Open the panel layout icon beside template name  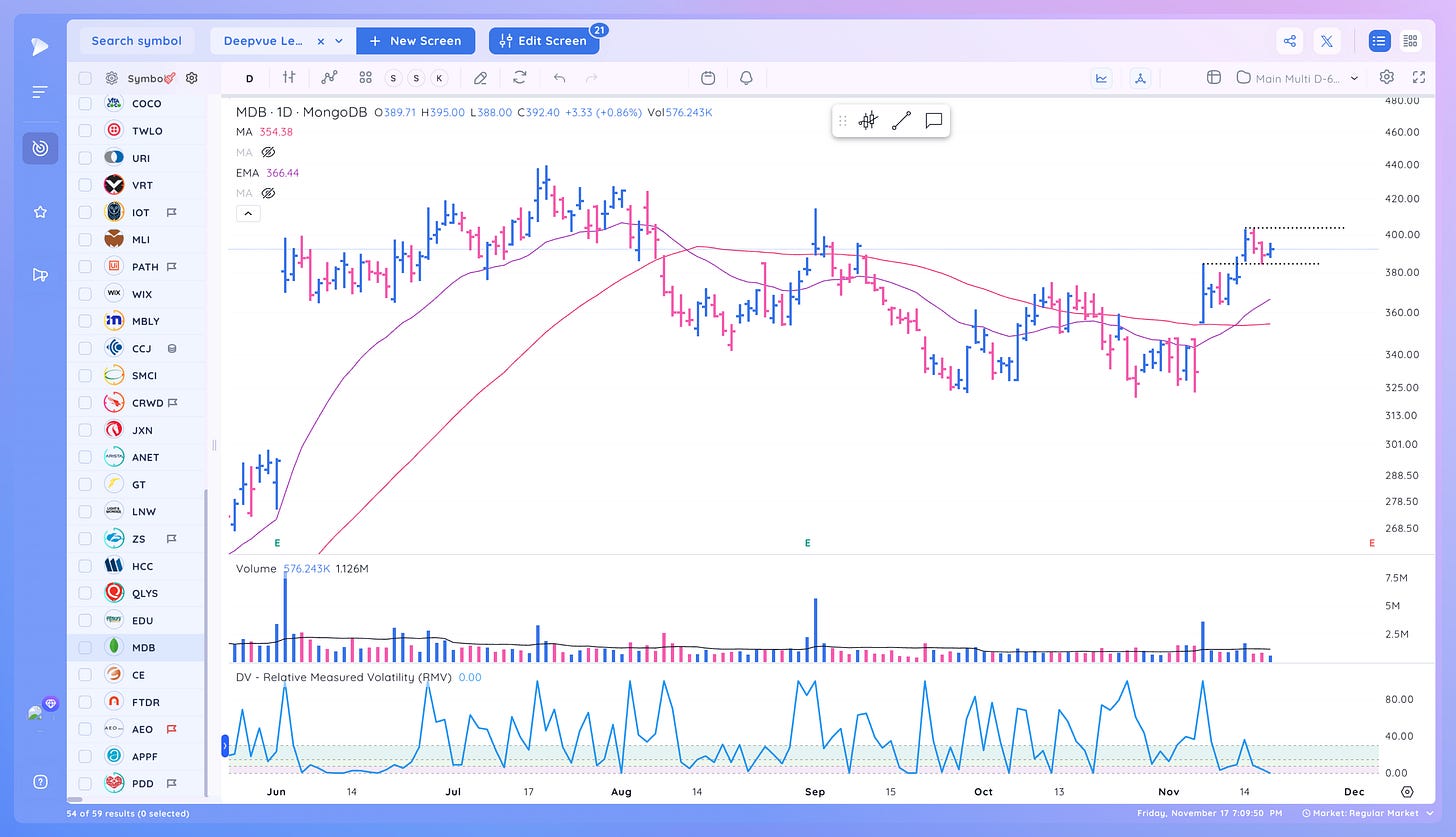[x=1213, y=78]
